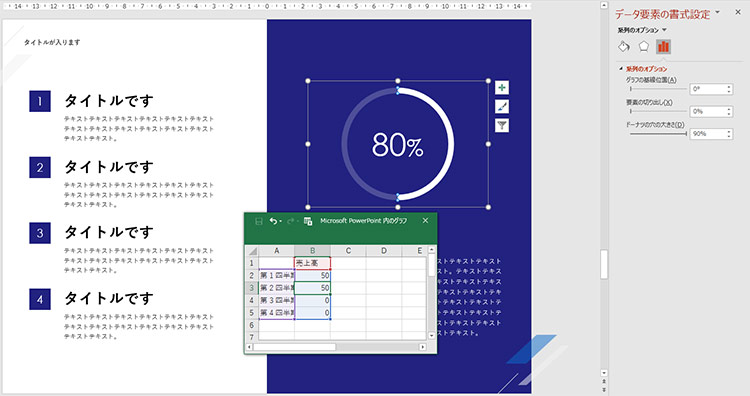Select row 1 header in the data sheet
This screenshot has width=750, height=396.
(252, 263)
